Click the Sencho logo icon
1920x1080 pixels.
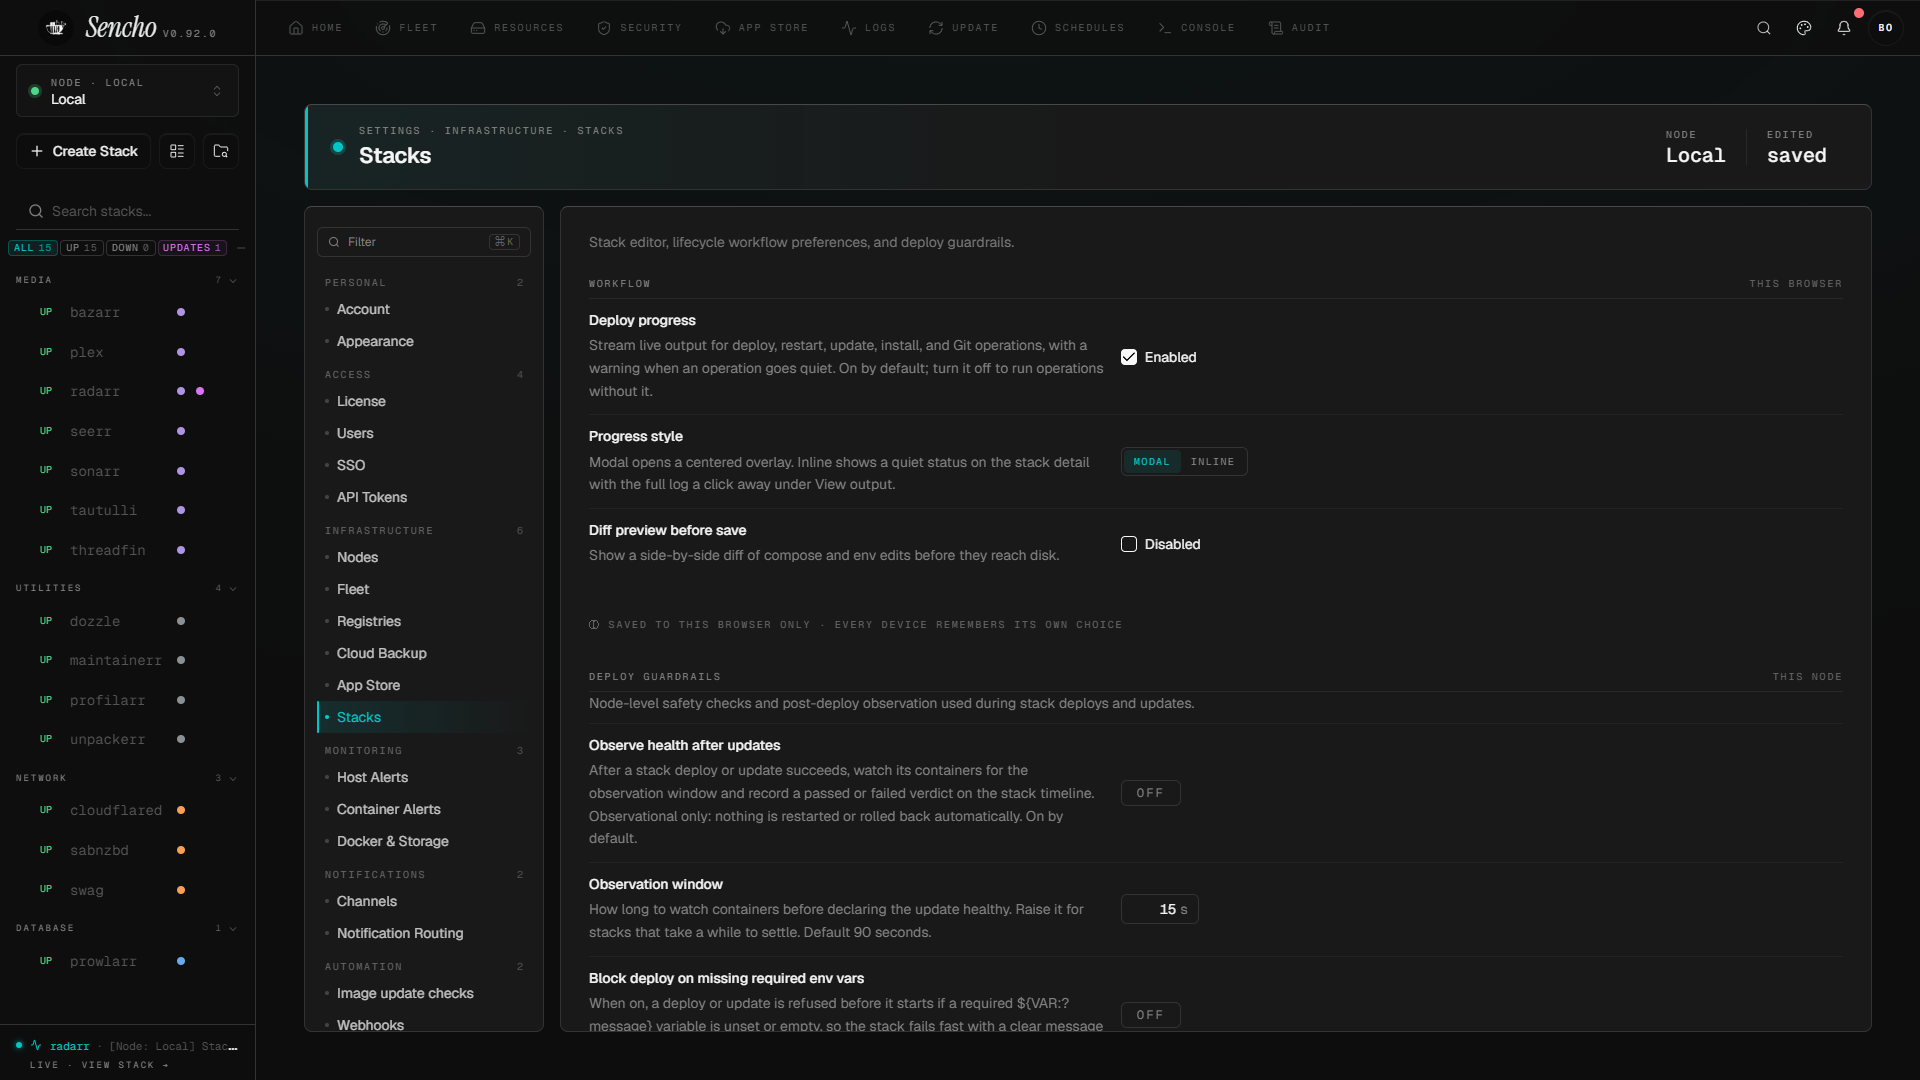click(x=56, y=28)
